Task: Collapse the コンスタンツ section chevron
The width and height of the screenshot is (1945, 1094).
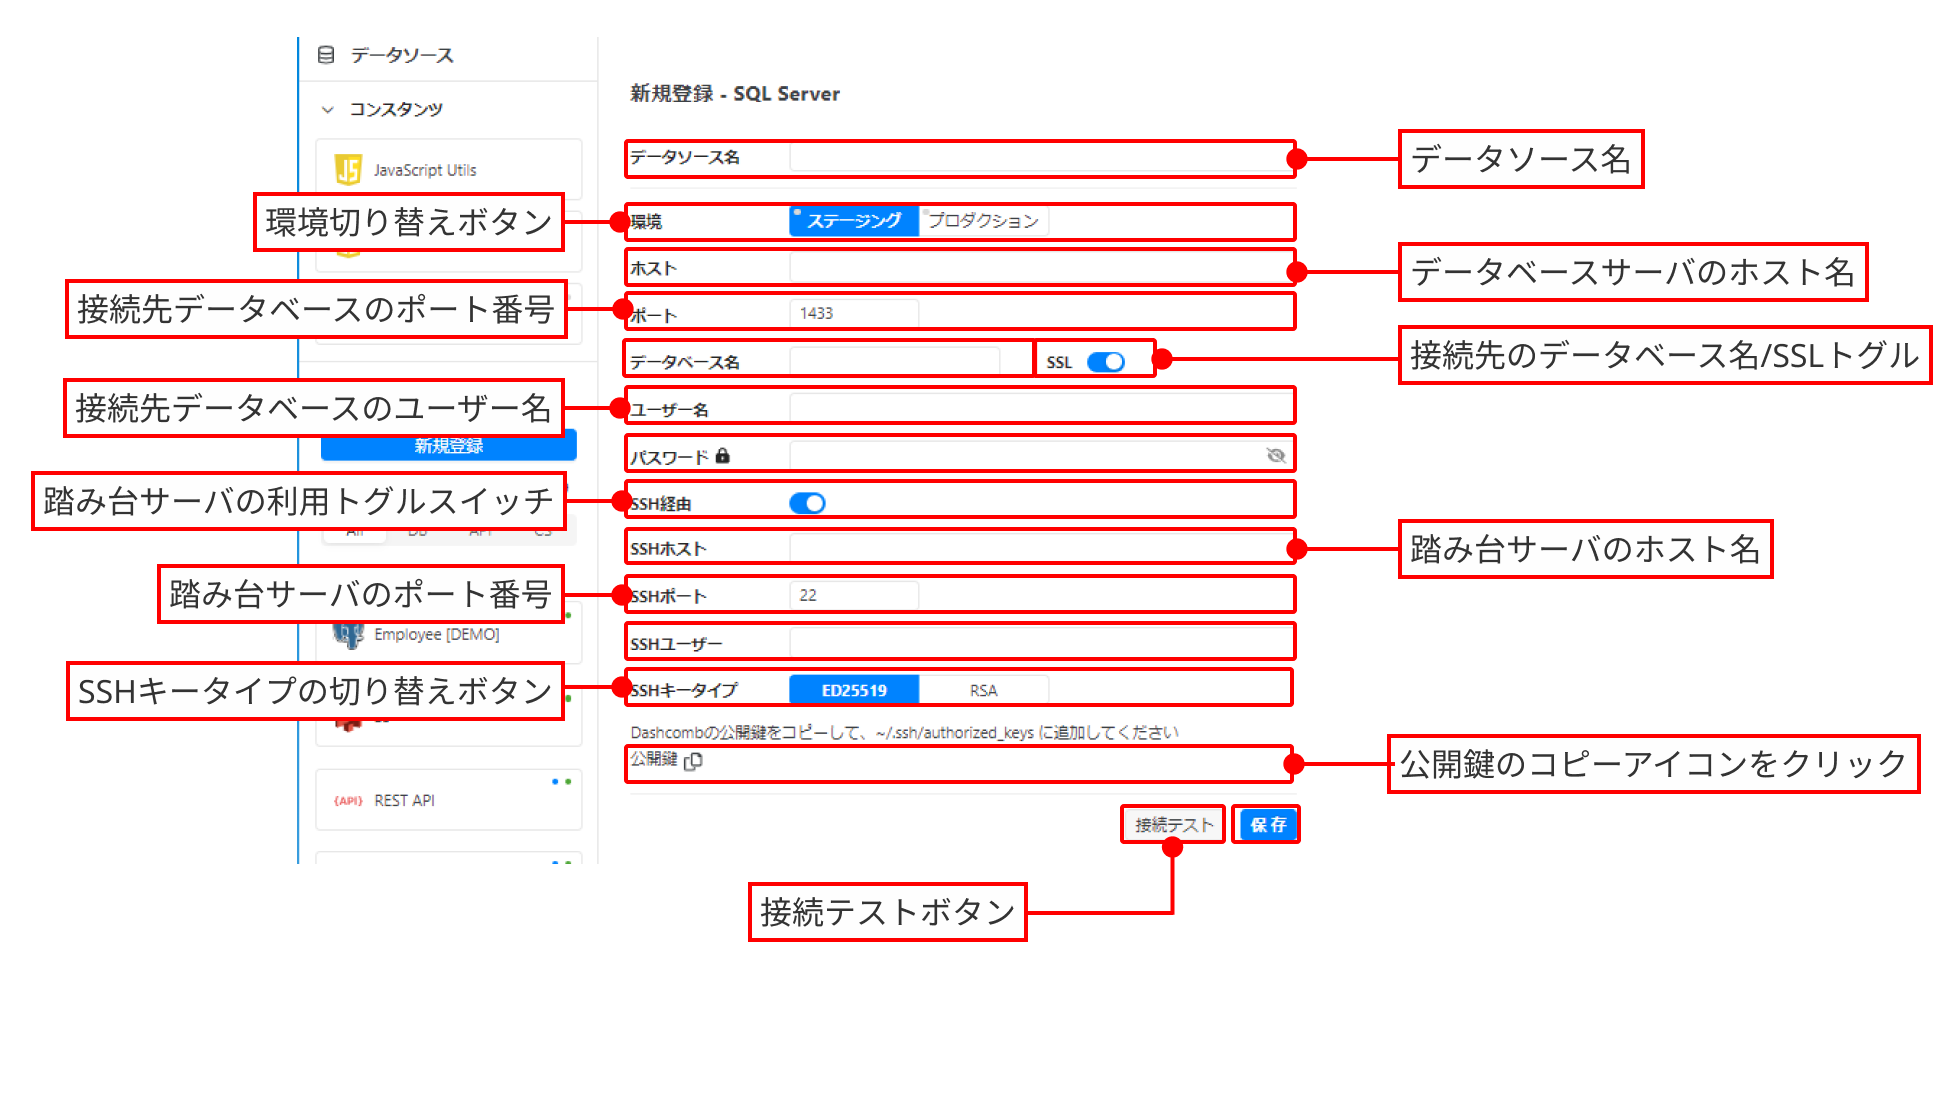Action: 327,109
